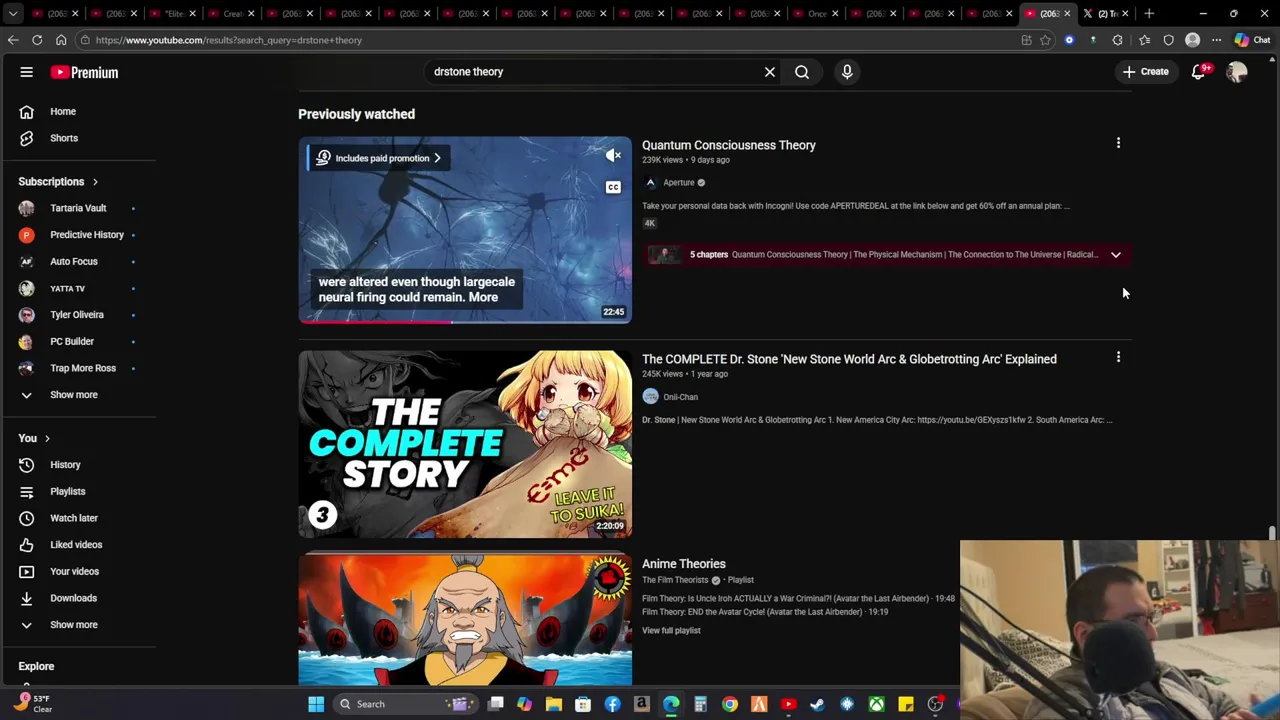Open account avatar menu
The image size is (1280, 720).
coord(1237,72)
